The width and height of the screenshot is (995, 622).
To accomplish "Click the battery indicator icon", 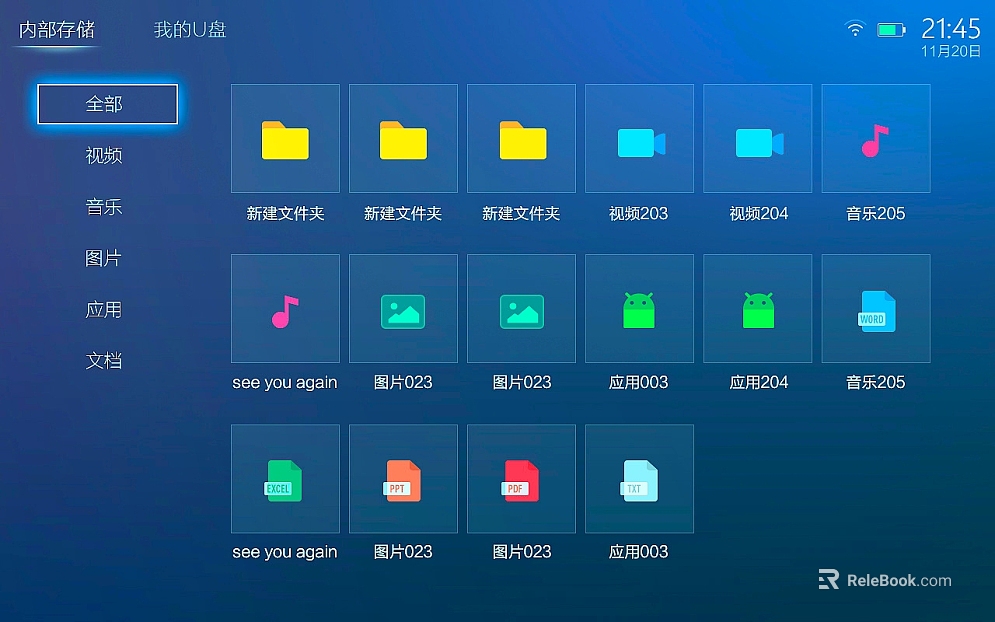I will 890,30.
